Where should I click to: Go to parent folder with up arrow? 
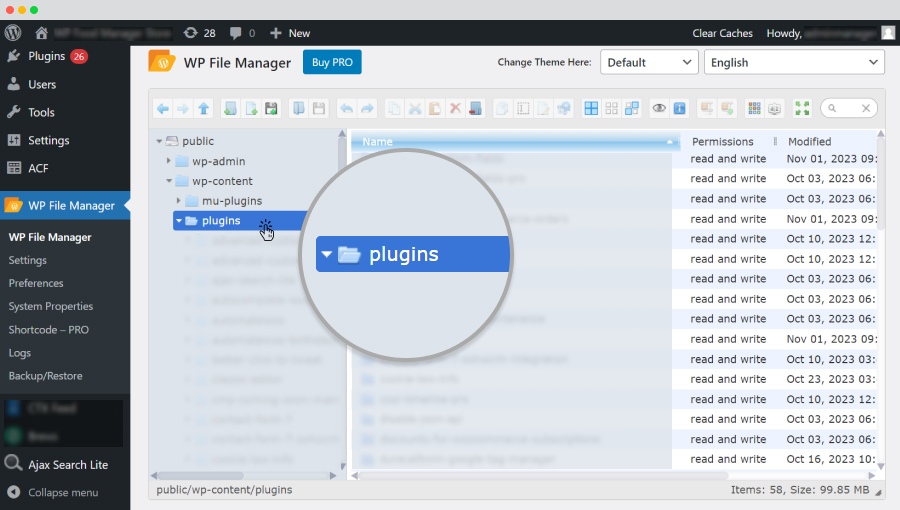point(204,108)
